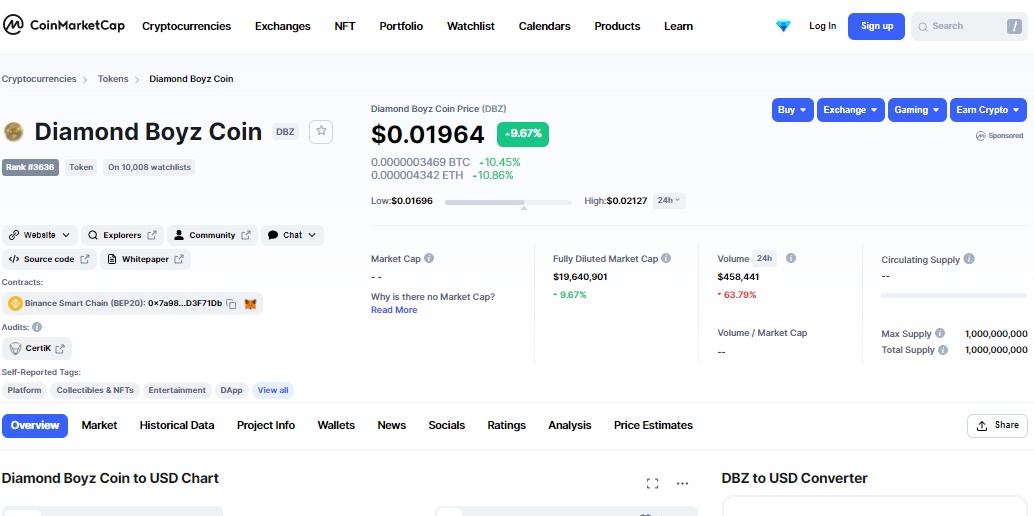The width and height of the screenshot is (1034, 516).
Task: Open the Gaming dropdown
Action: [x=917, y=110]
